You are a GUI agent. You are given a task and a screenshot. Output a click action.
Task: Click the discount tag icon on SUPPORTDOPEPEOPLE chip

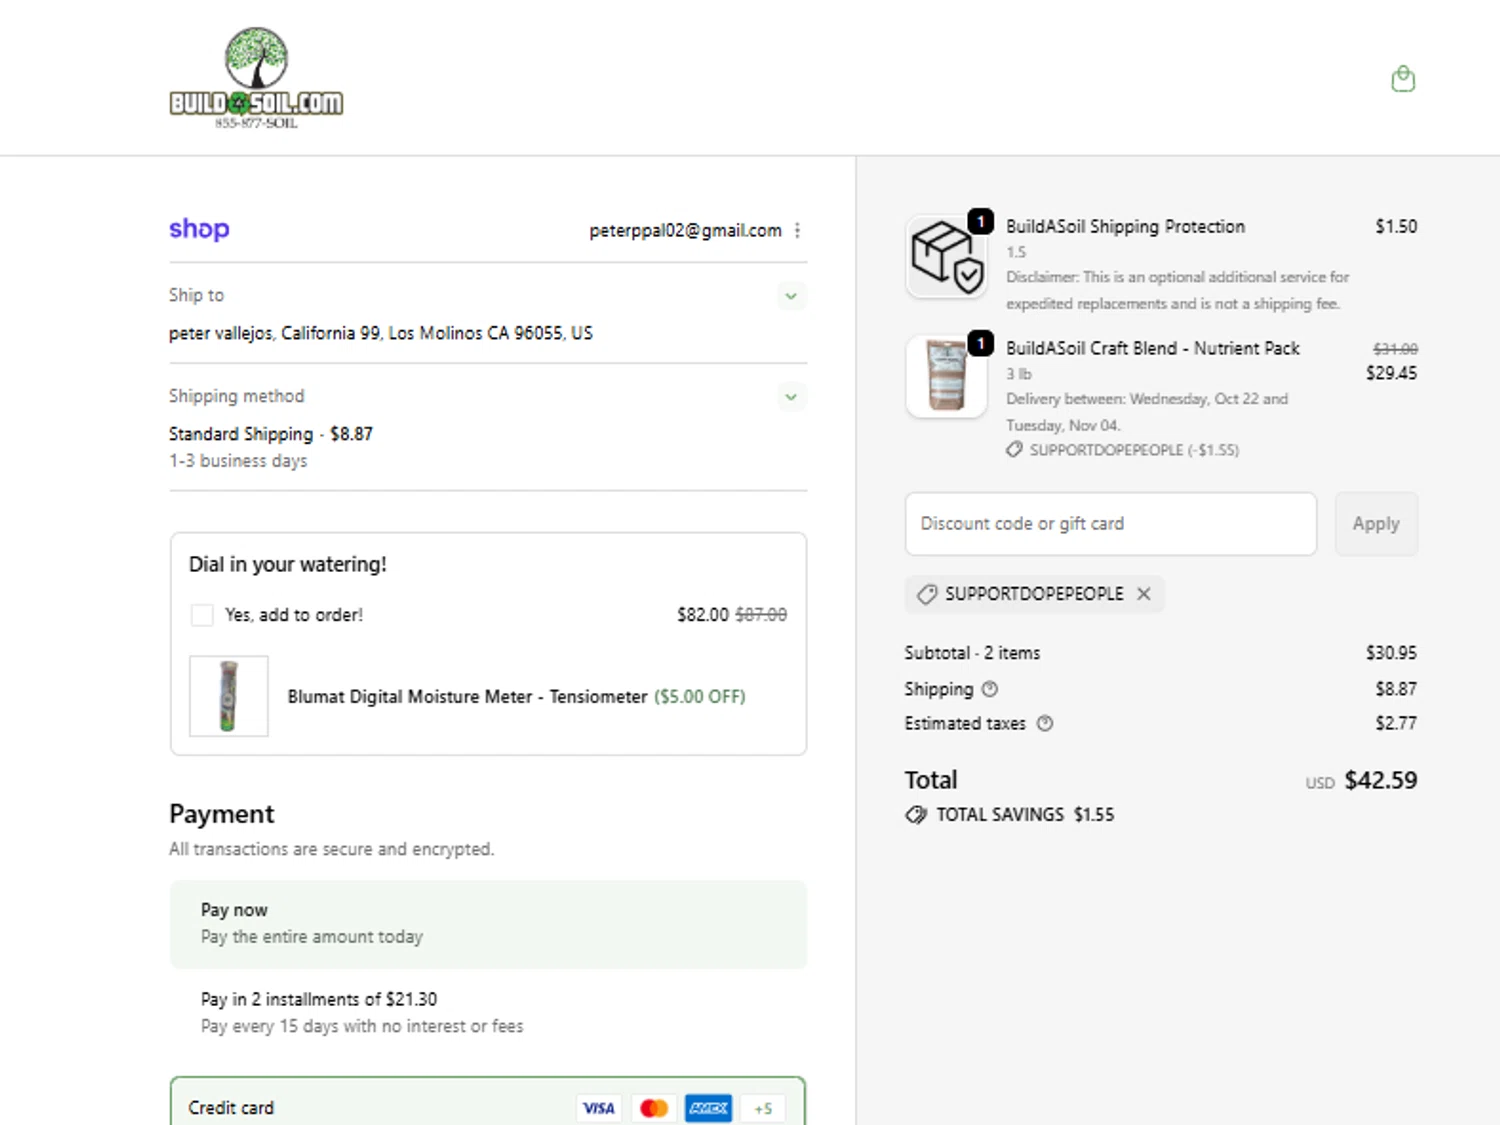pos(927,594)
